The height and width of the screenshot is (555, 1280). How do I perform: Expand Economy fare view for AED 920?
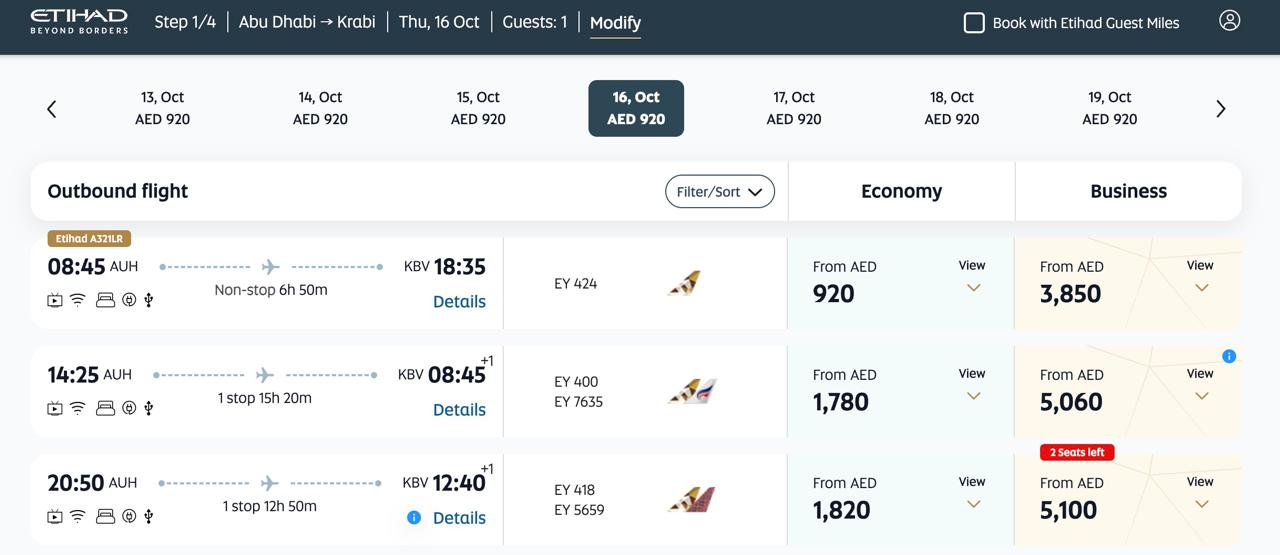pos(972,277)
